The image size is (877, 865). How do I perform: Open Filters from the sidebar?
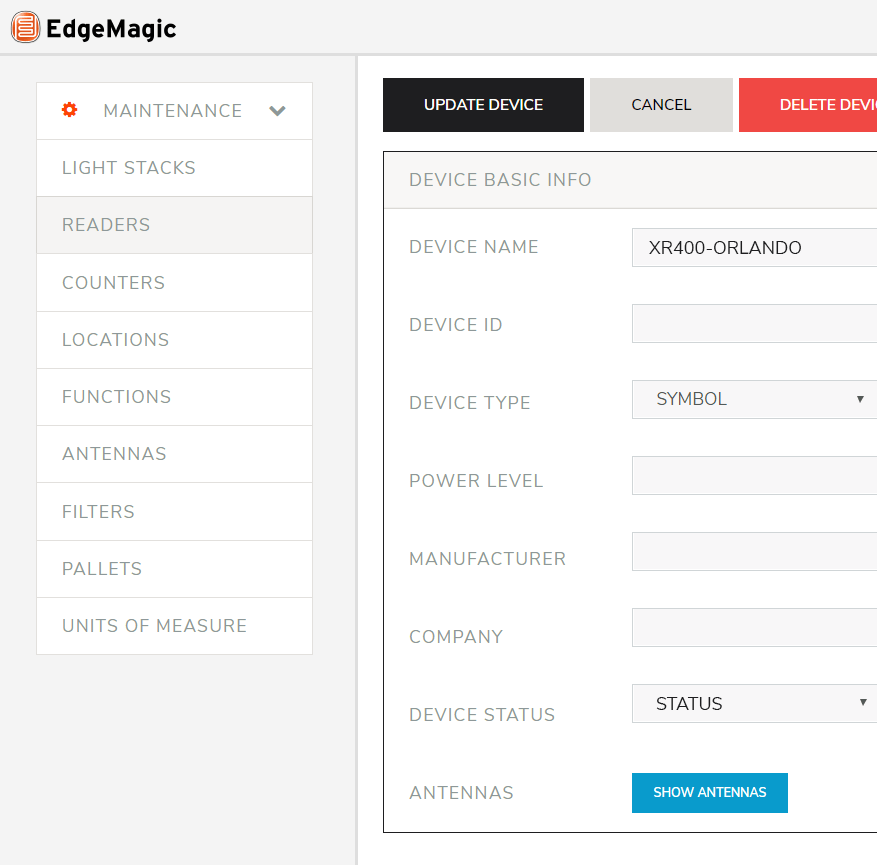(175, 512)
